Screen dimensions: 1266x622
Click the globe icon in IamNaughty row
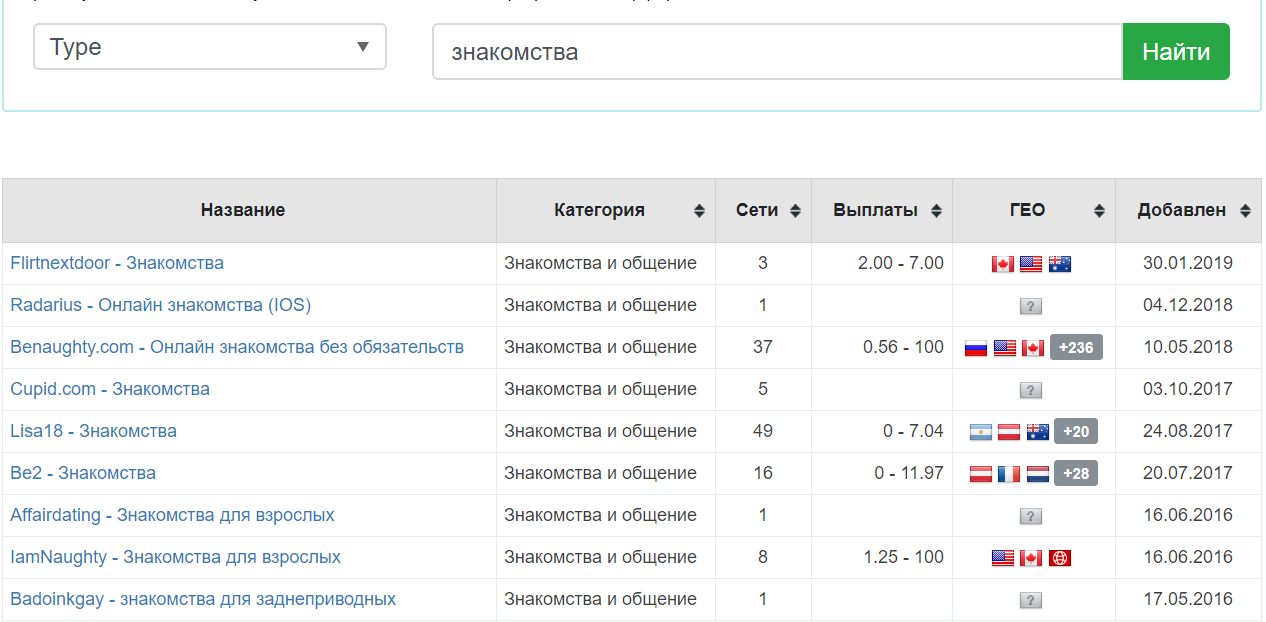click(x=1060, y=558)
